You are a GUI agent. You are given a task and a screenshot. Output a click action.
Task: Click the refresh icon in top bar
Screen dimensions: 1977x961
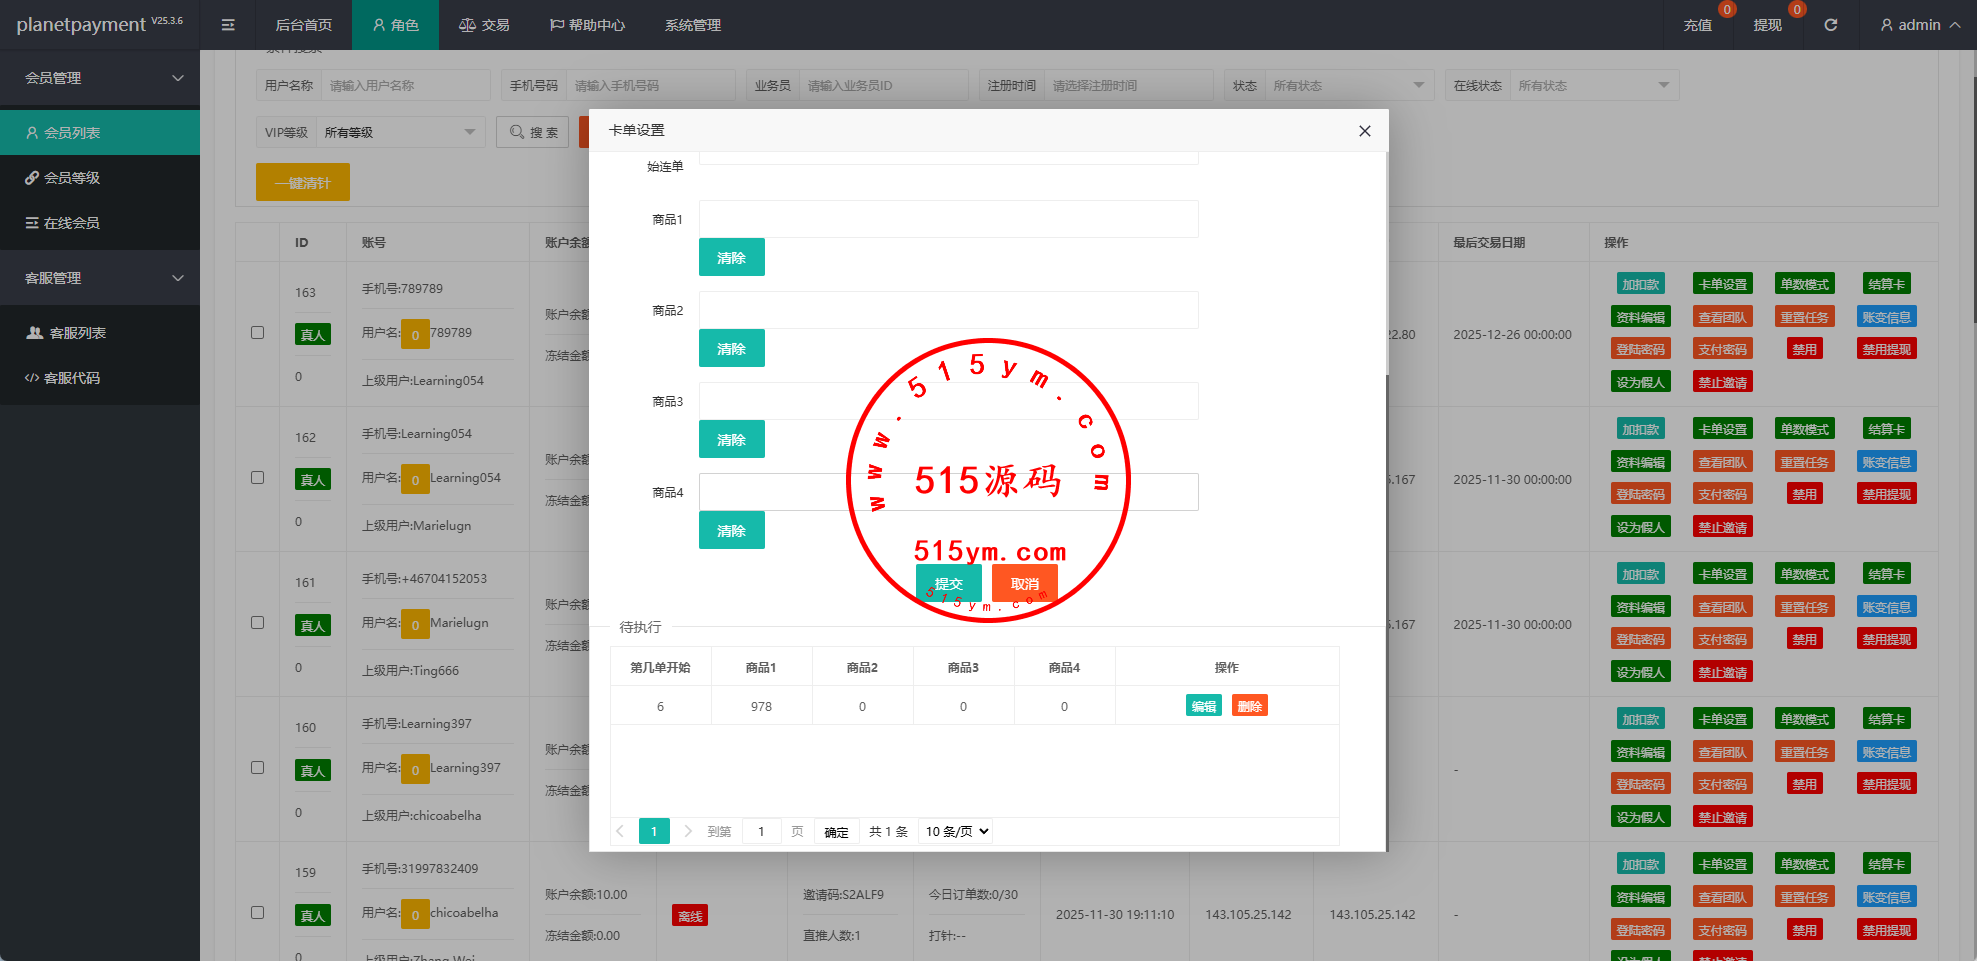click(1830, 25)
